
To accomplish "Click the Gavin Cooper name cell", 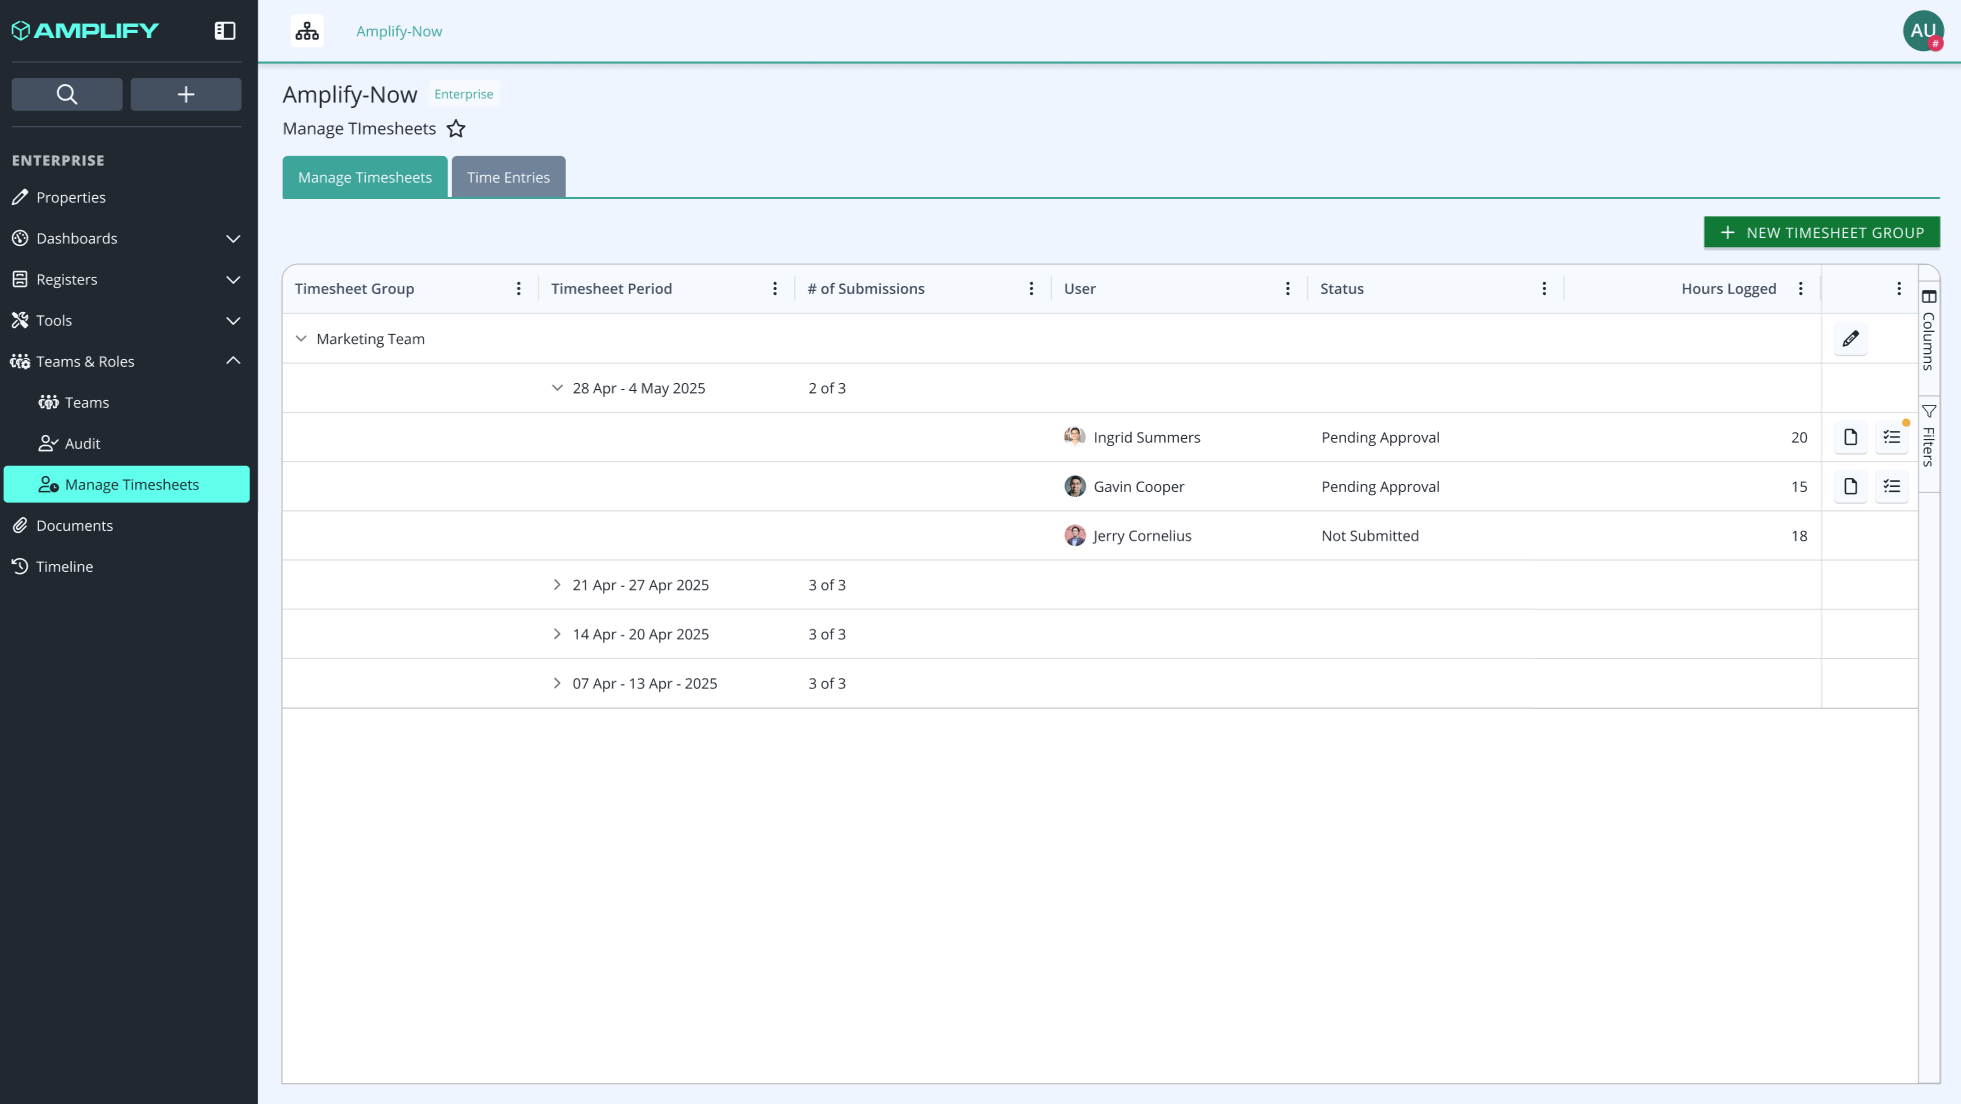I will pos(1139,486).
